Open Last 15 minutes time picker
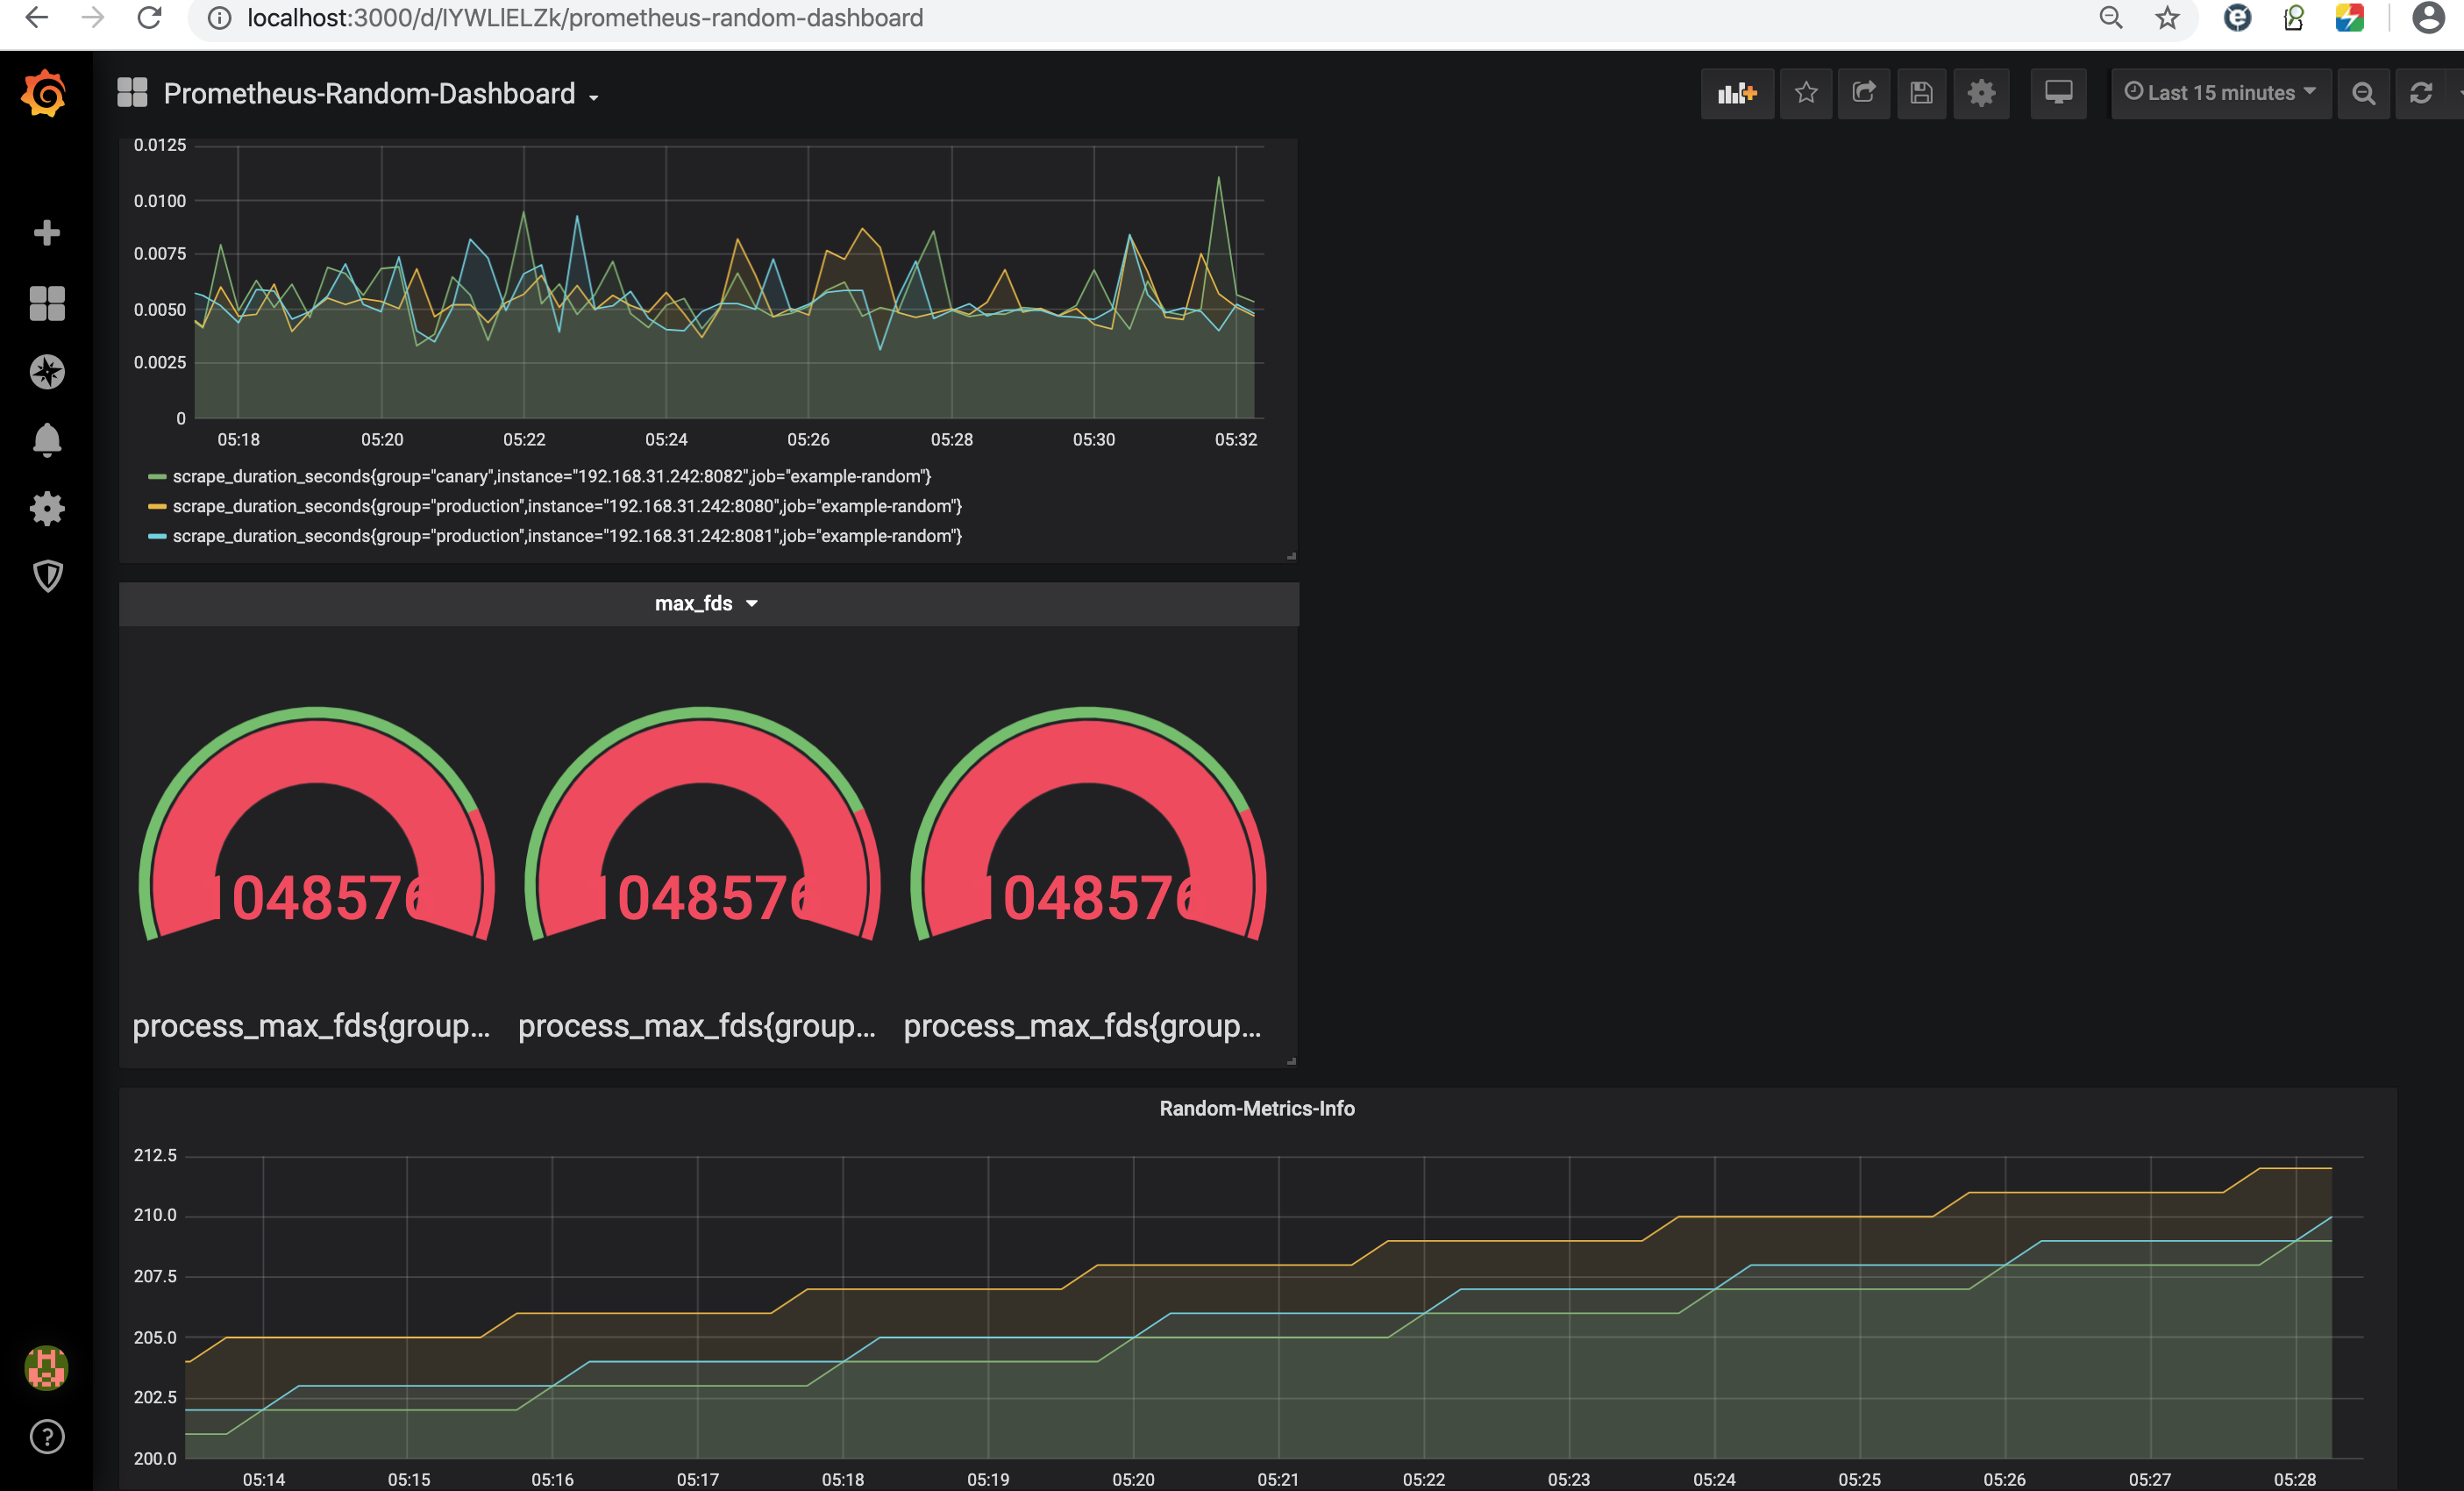The width and height of the screenshot is (2464, 1491). click(x=2220, y=93)
